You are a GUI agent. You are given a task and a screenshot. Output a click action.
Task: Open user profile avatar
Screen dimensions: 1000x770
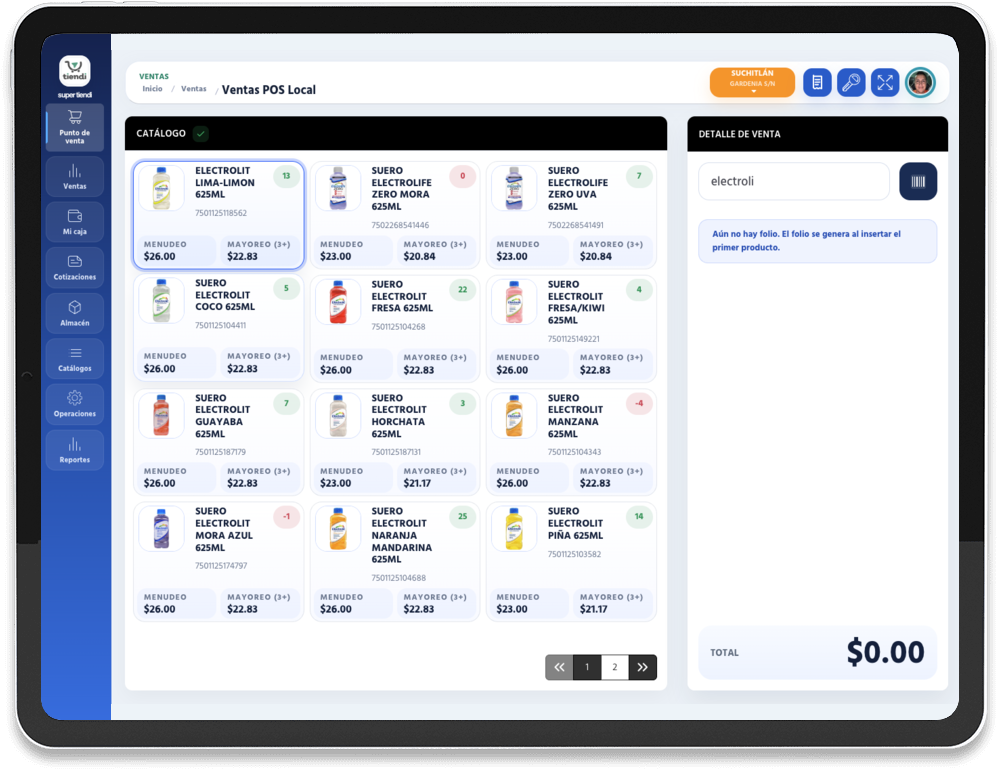coord(920,82)
